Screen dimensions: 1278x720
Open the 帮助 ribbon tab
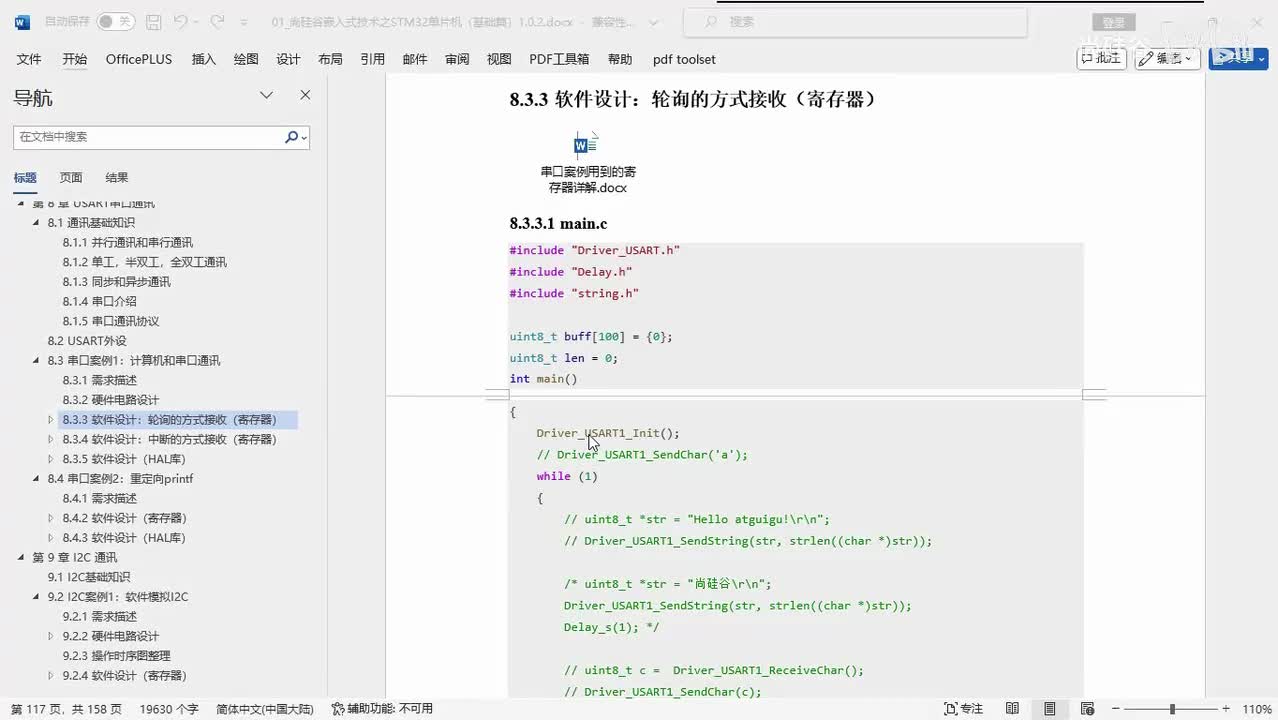(x=620, y=59)
